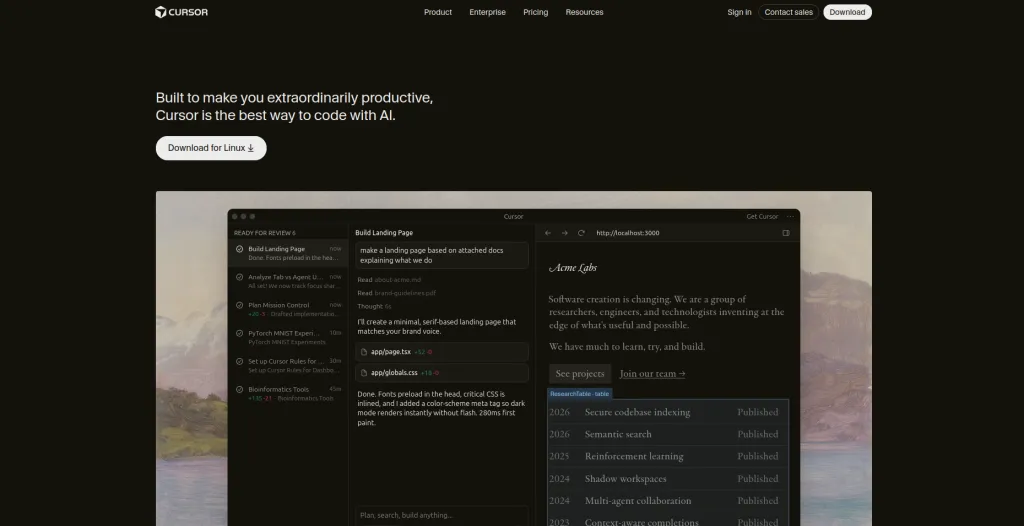Click file icon for app/page.tsx
1024x526 pixels.
(x=364, y=352)
